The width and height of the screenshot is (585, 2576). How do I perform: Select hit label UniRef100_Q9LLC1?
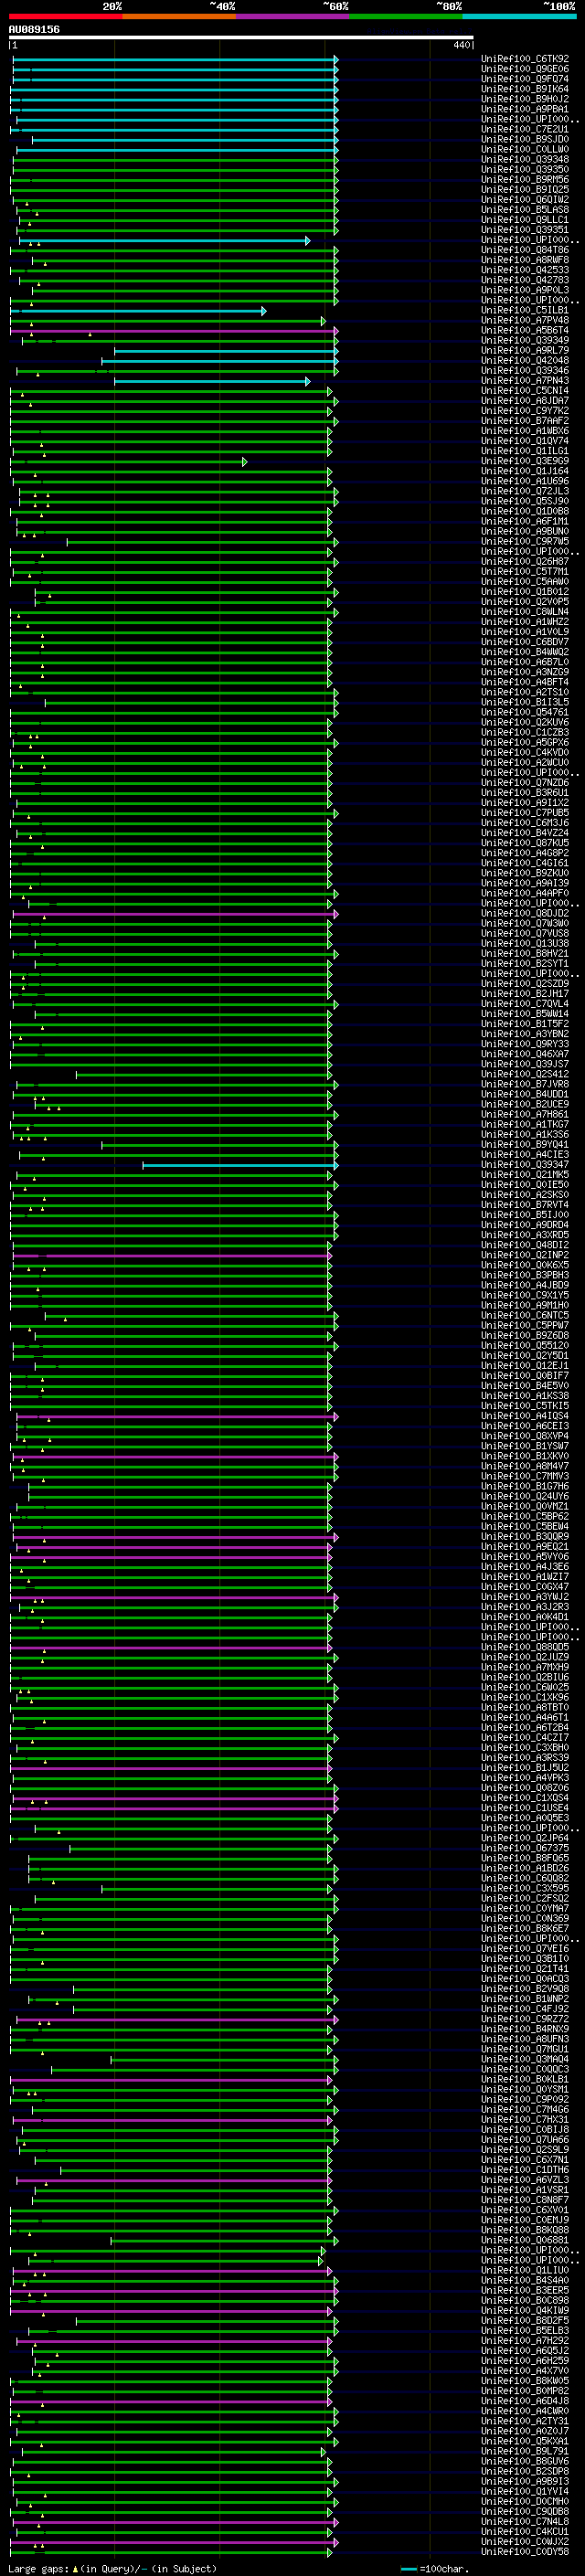[525, 221]
